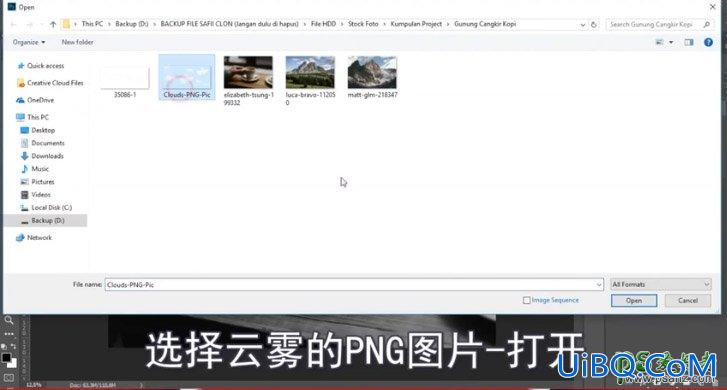Open Quick access in sidebar
Screen dimensions: 727x390
45,66
